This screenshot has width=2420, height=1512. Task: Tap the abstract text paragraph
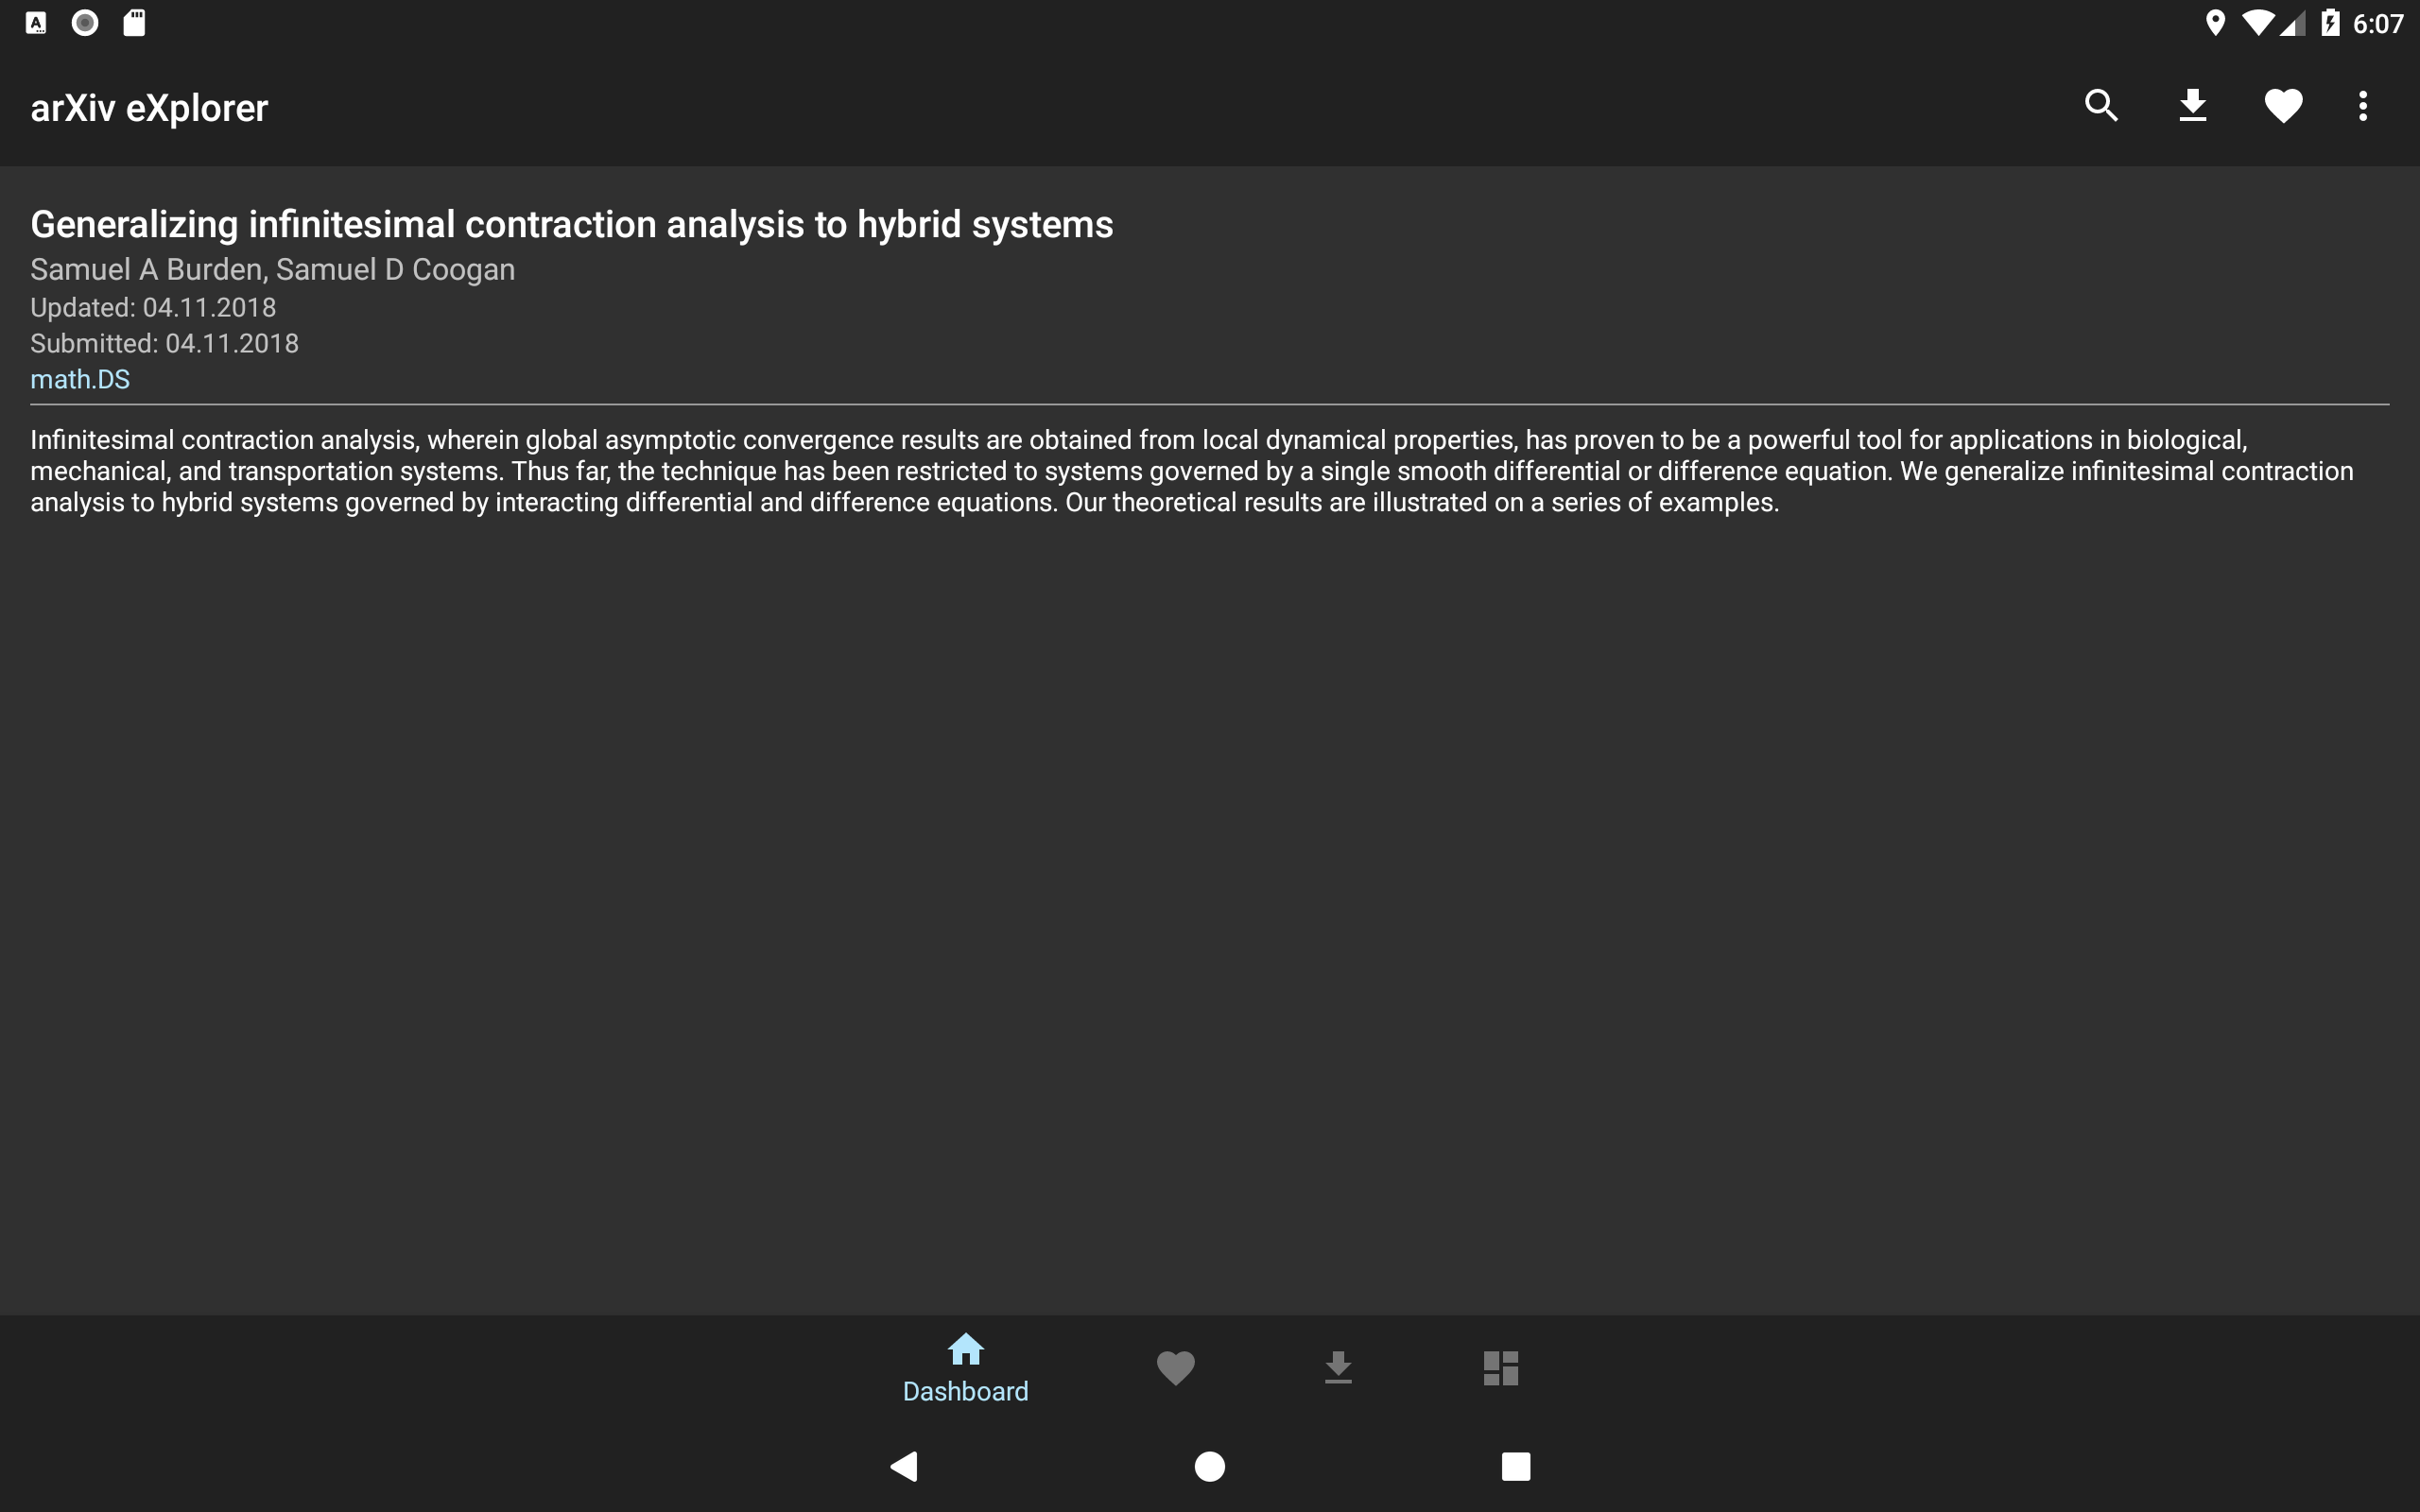tap(1190, 471)
